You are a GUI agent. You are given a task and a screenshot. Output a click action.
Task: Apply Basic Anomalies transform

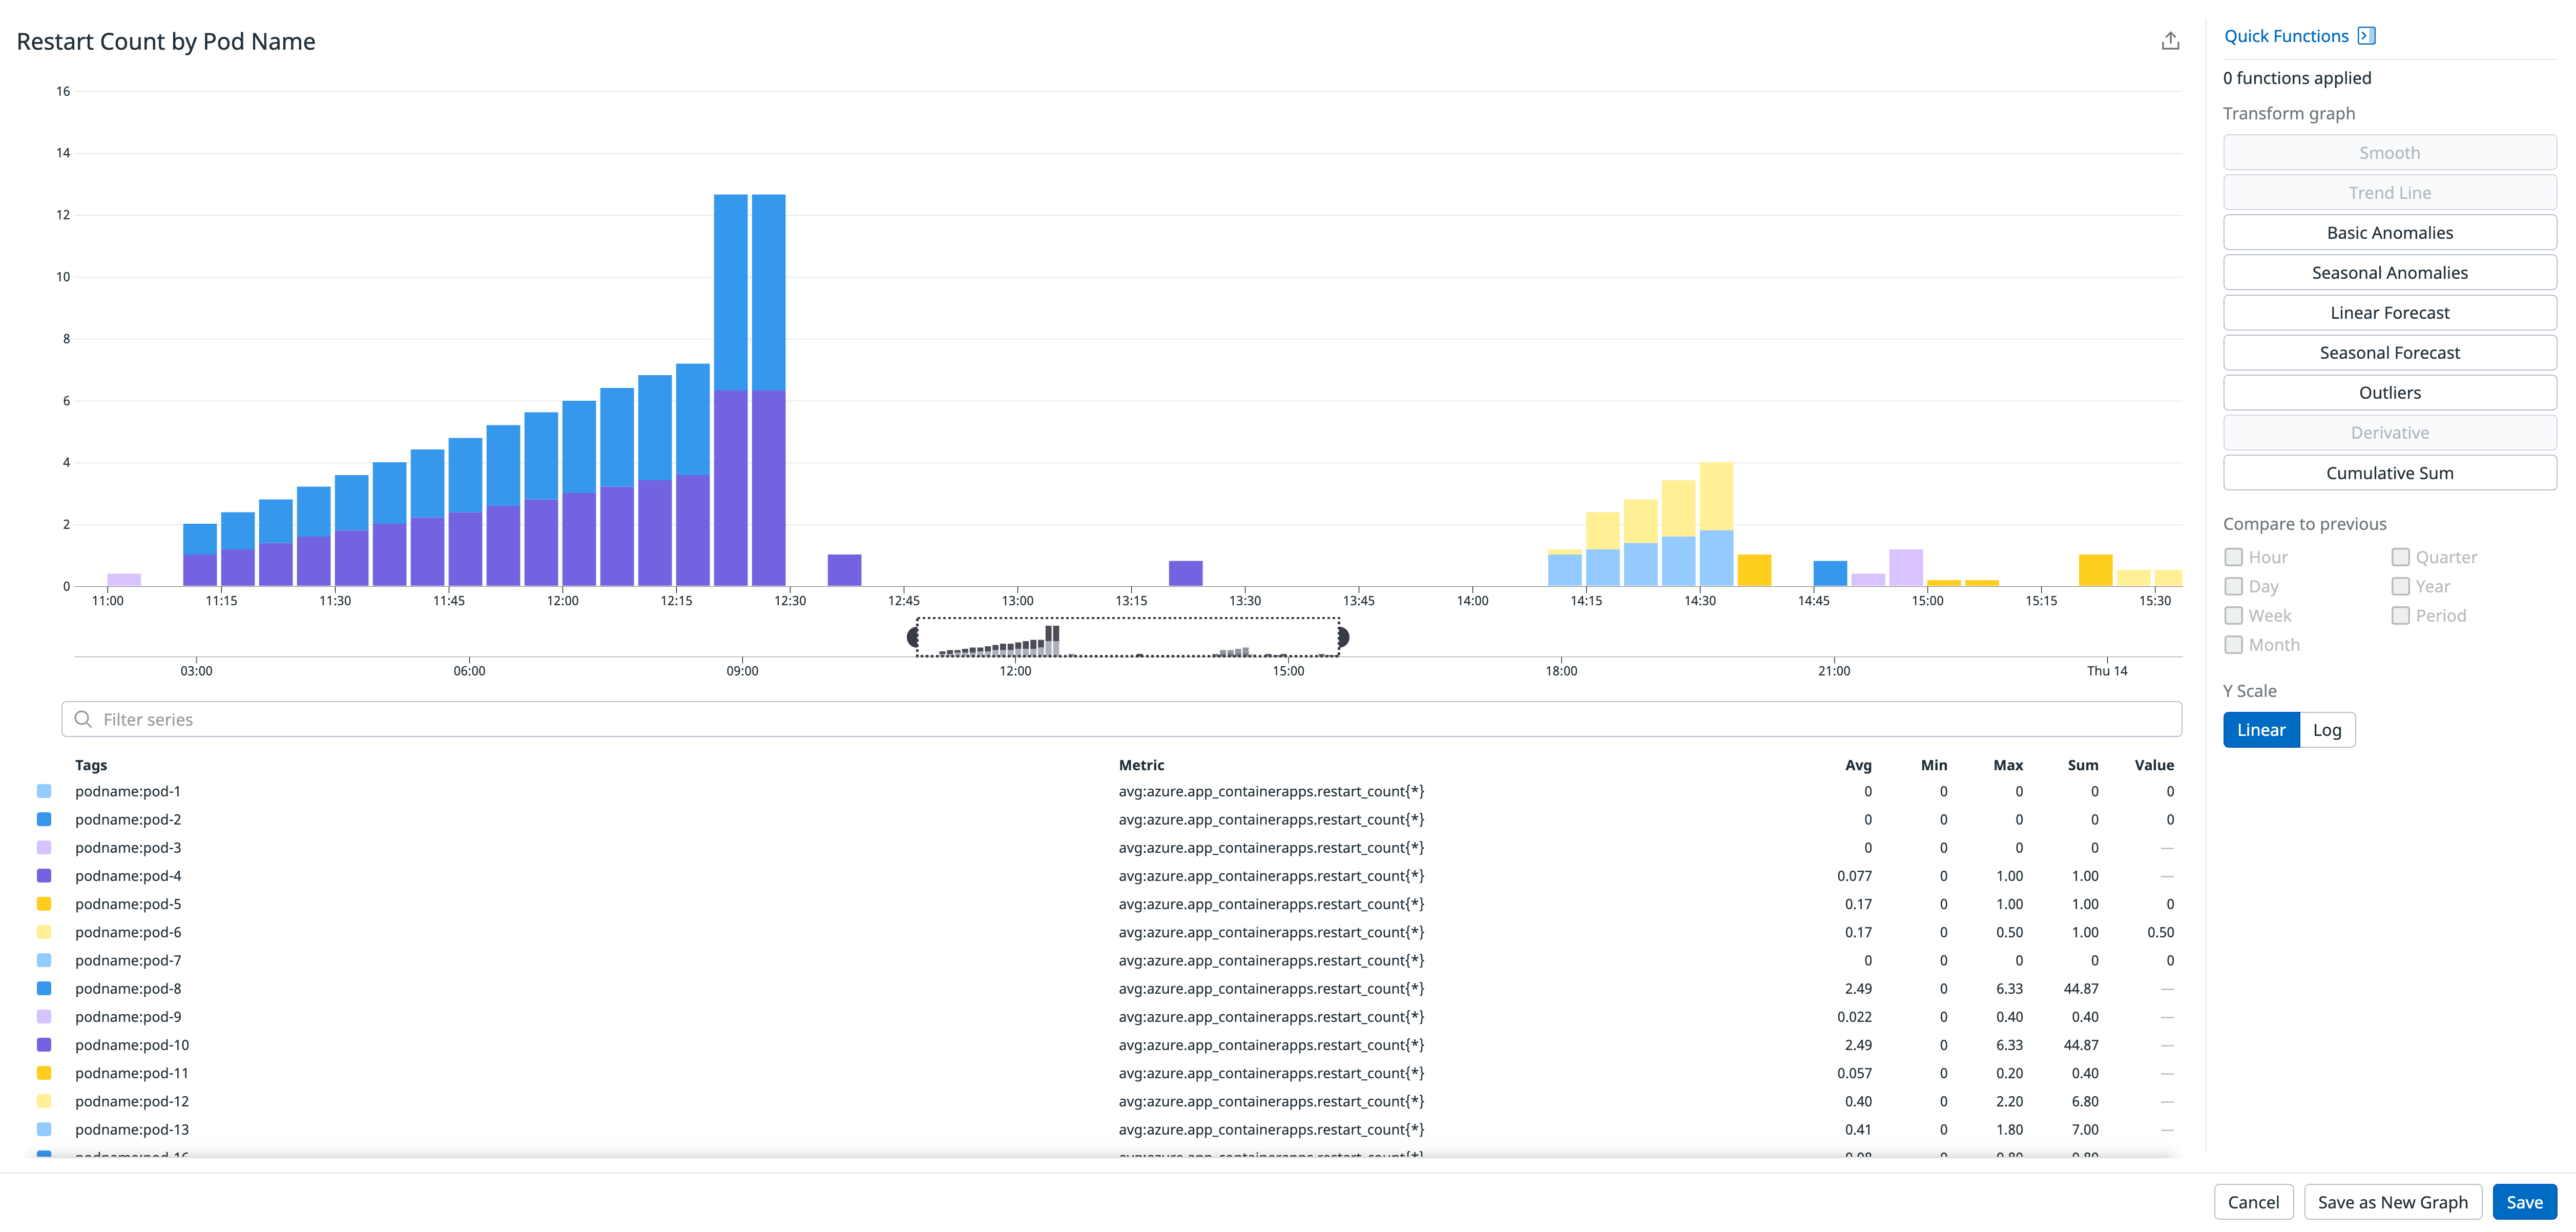2389,232
